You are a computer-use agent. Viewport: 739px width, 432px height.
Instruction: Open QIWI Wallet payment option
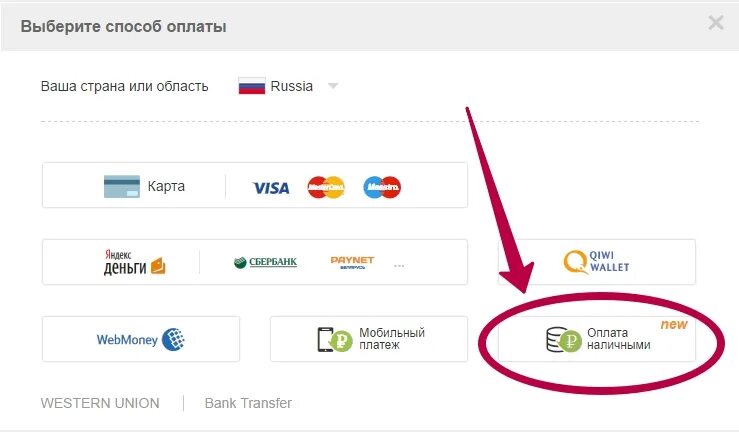click(597, 262)
